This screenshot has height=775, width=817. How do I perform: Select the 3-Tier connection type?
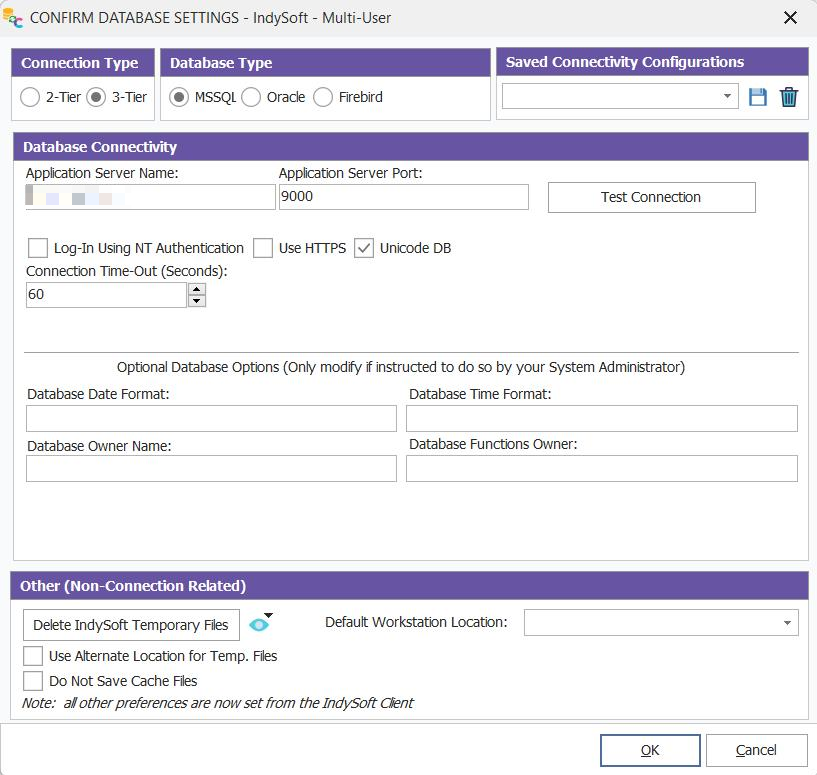coord(97,97)
